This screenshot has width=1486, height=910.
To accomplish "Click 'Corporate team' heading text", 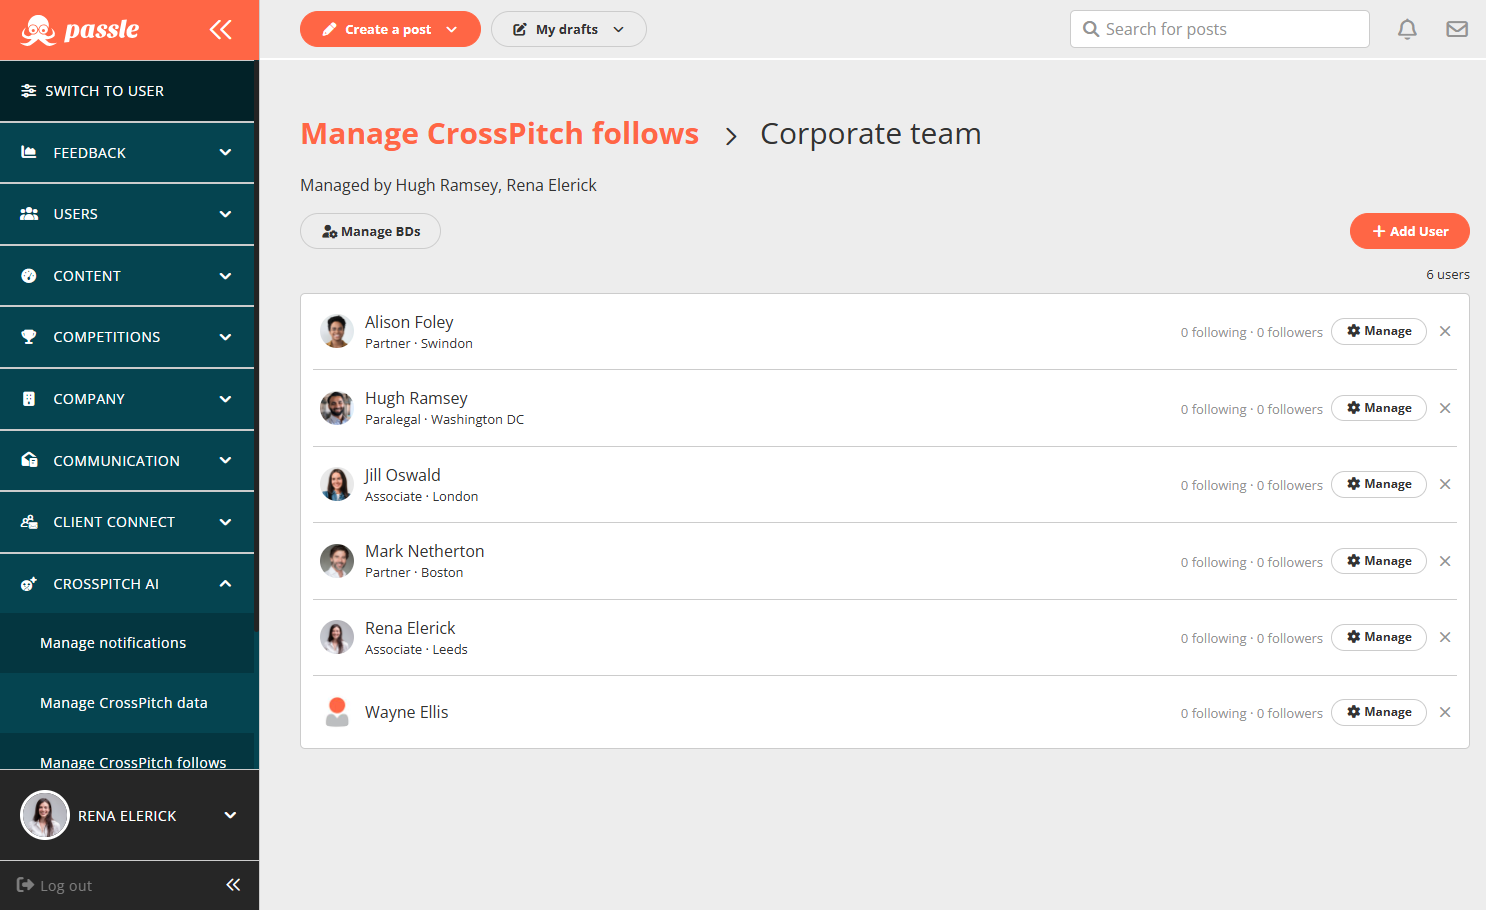I will tap(870, 133).
